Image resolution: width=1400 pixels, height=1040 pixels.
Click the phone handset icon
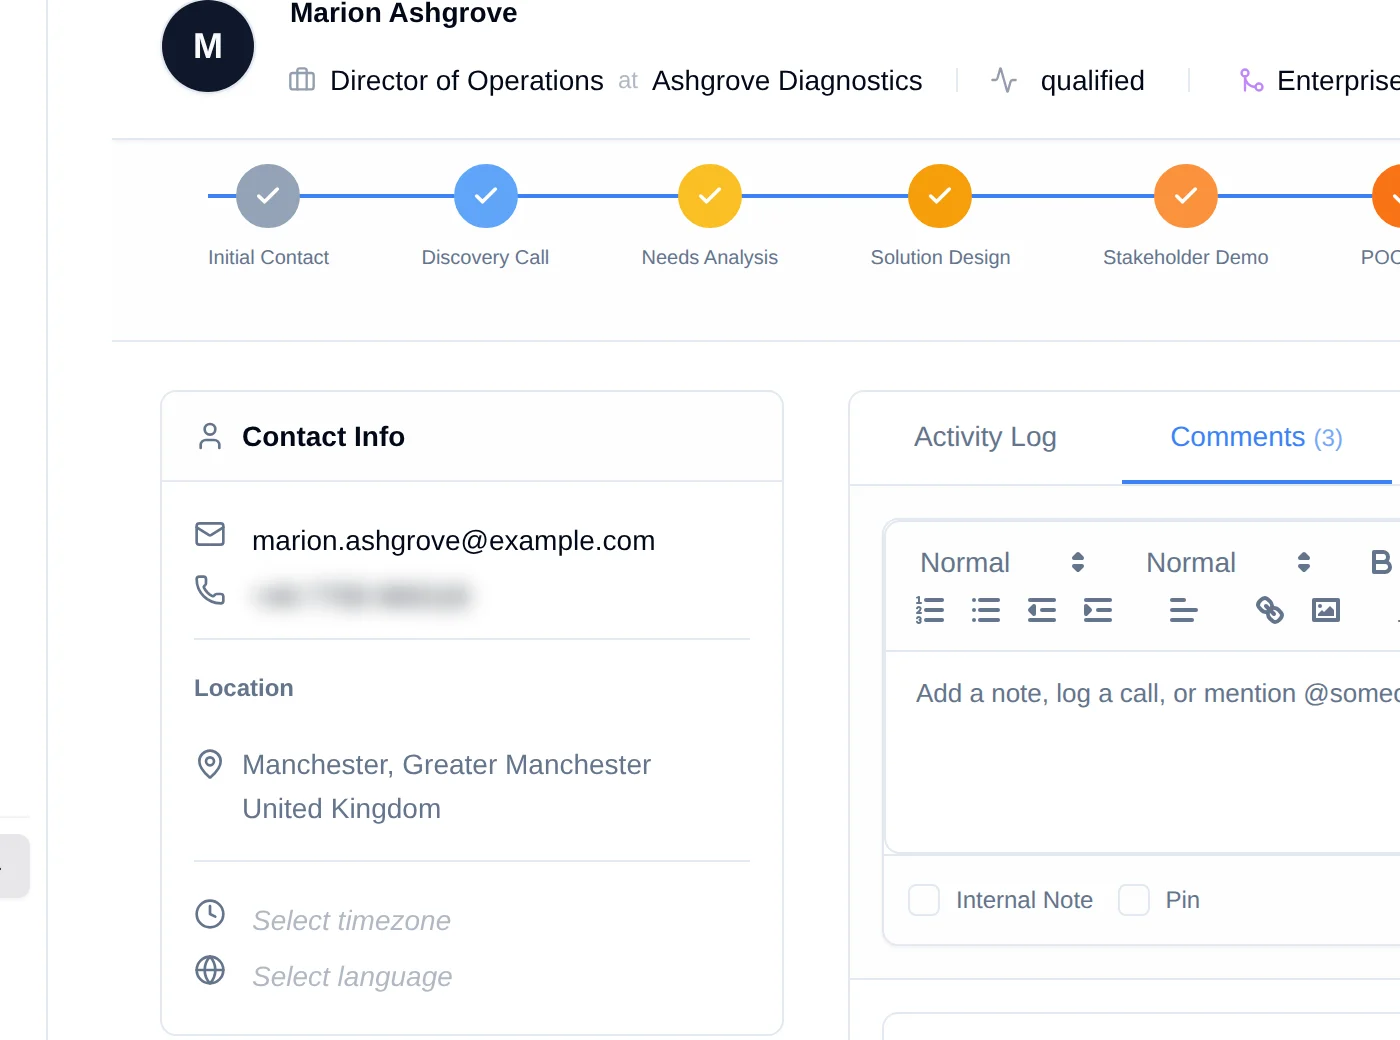coord(210,590)
